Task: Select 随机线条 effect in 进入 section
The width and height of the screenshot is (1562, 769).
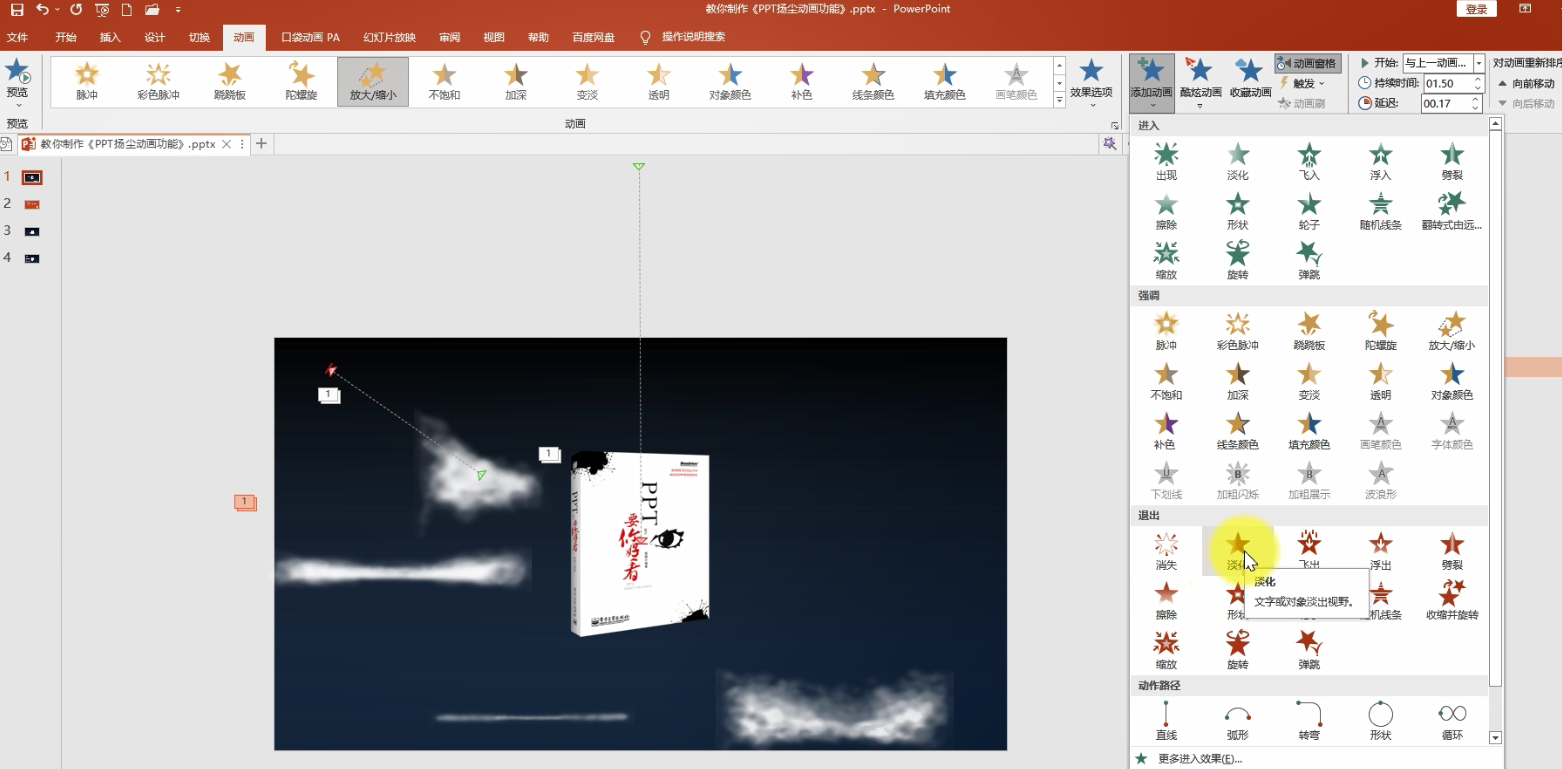Action: click(x=1380, y=211)
